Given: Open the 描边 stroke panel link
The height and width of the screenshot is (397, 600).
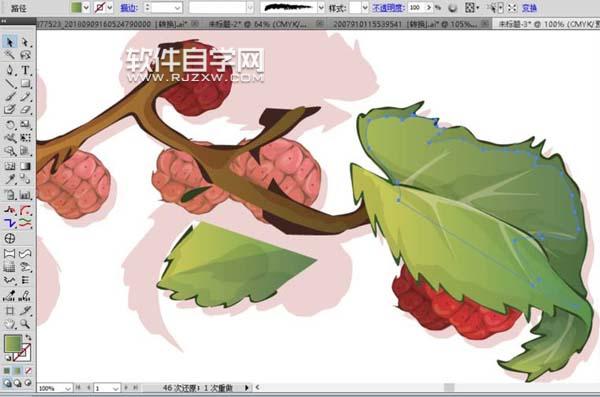Looking at the screenshot, I should (129, 8).
